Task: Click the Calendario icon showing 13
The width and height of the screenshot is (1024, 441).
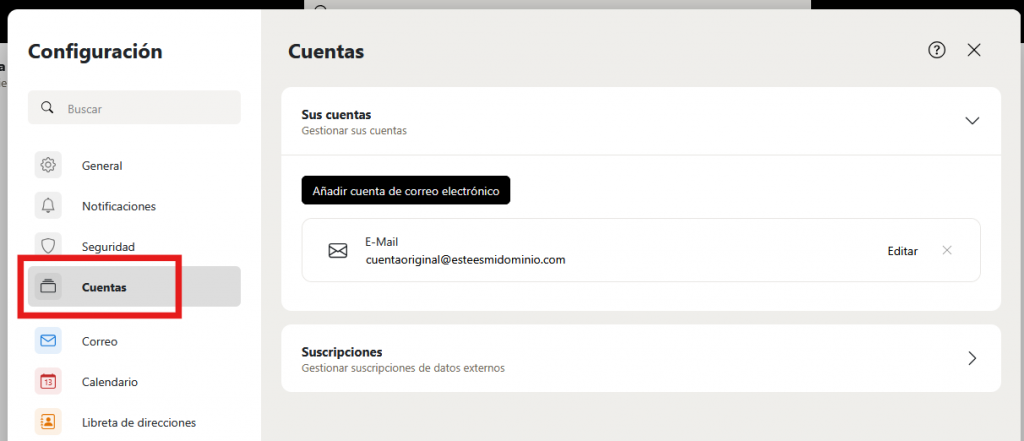Action: pyautogui.click(x=48, y=381)
